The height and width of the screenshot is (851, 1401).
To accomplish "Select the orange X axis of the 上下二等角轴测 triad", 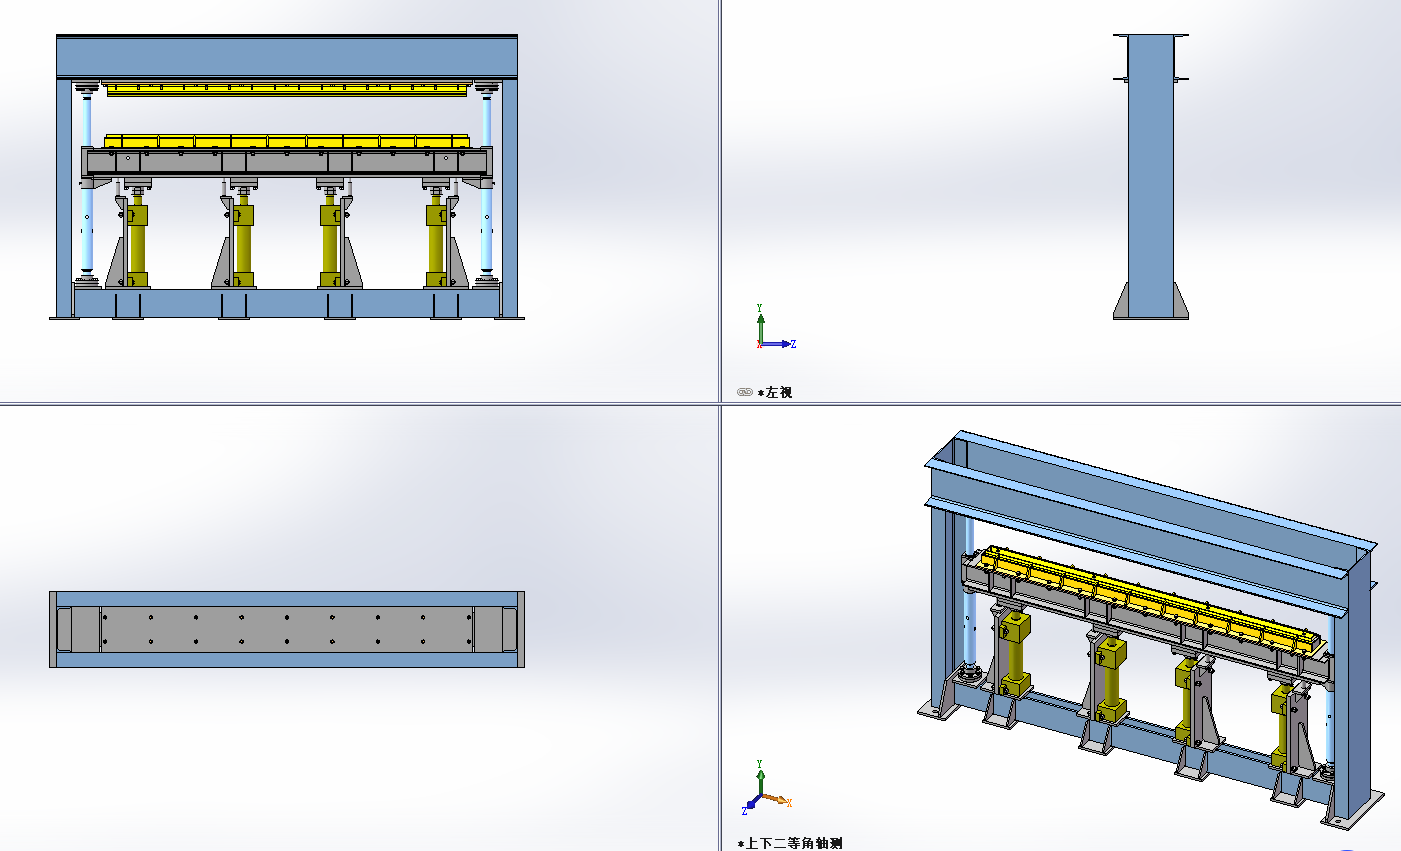I will coord(777,800).
